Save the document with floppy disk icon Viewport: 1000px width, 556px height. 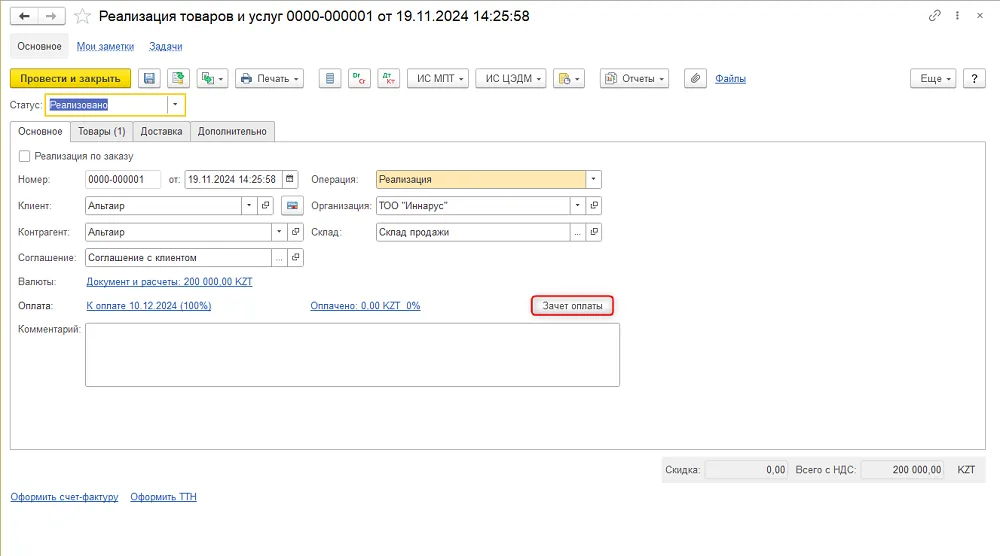[x=149, y=78]
